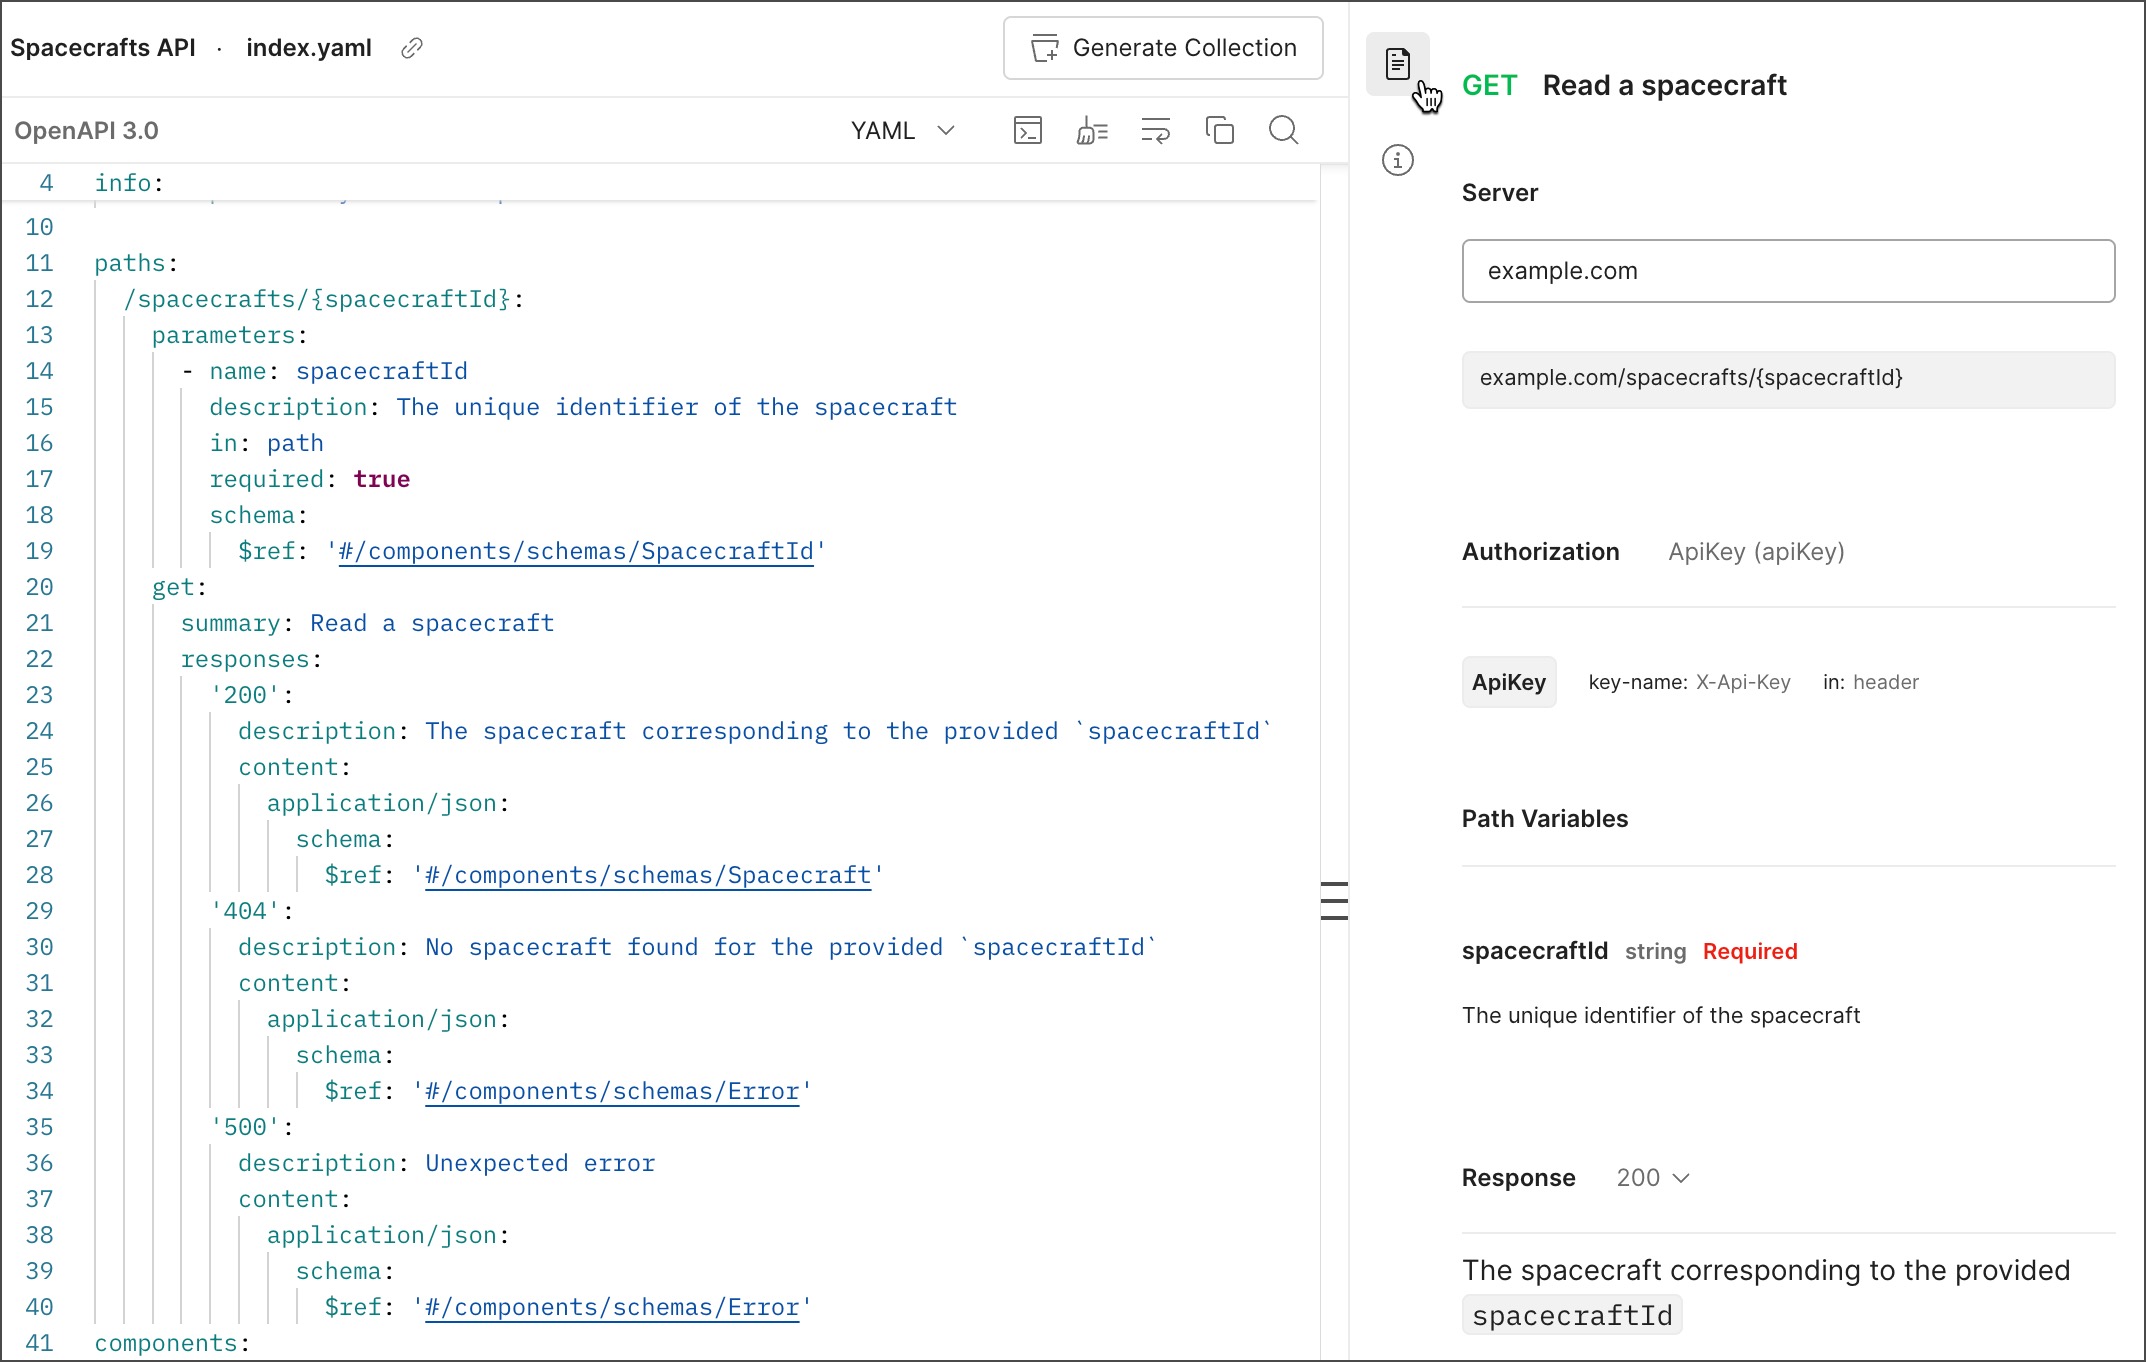Toggle word wrap in the editor
Viewport: 2146px width, 1362px height.
pos(1156,130)
